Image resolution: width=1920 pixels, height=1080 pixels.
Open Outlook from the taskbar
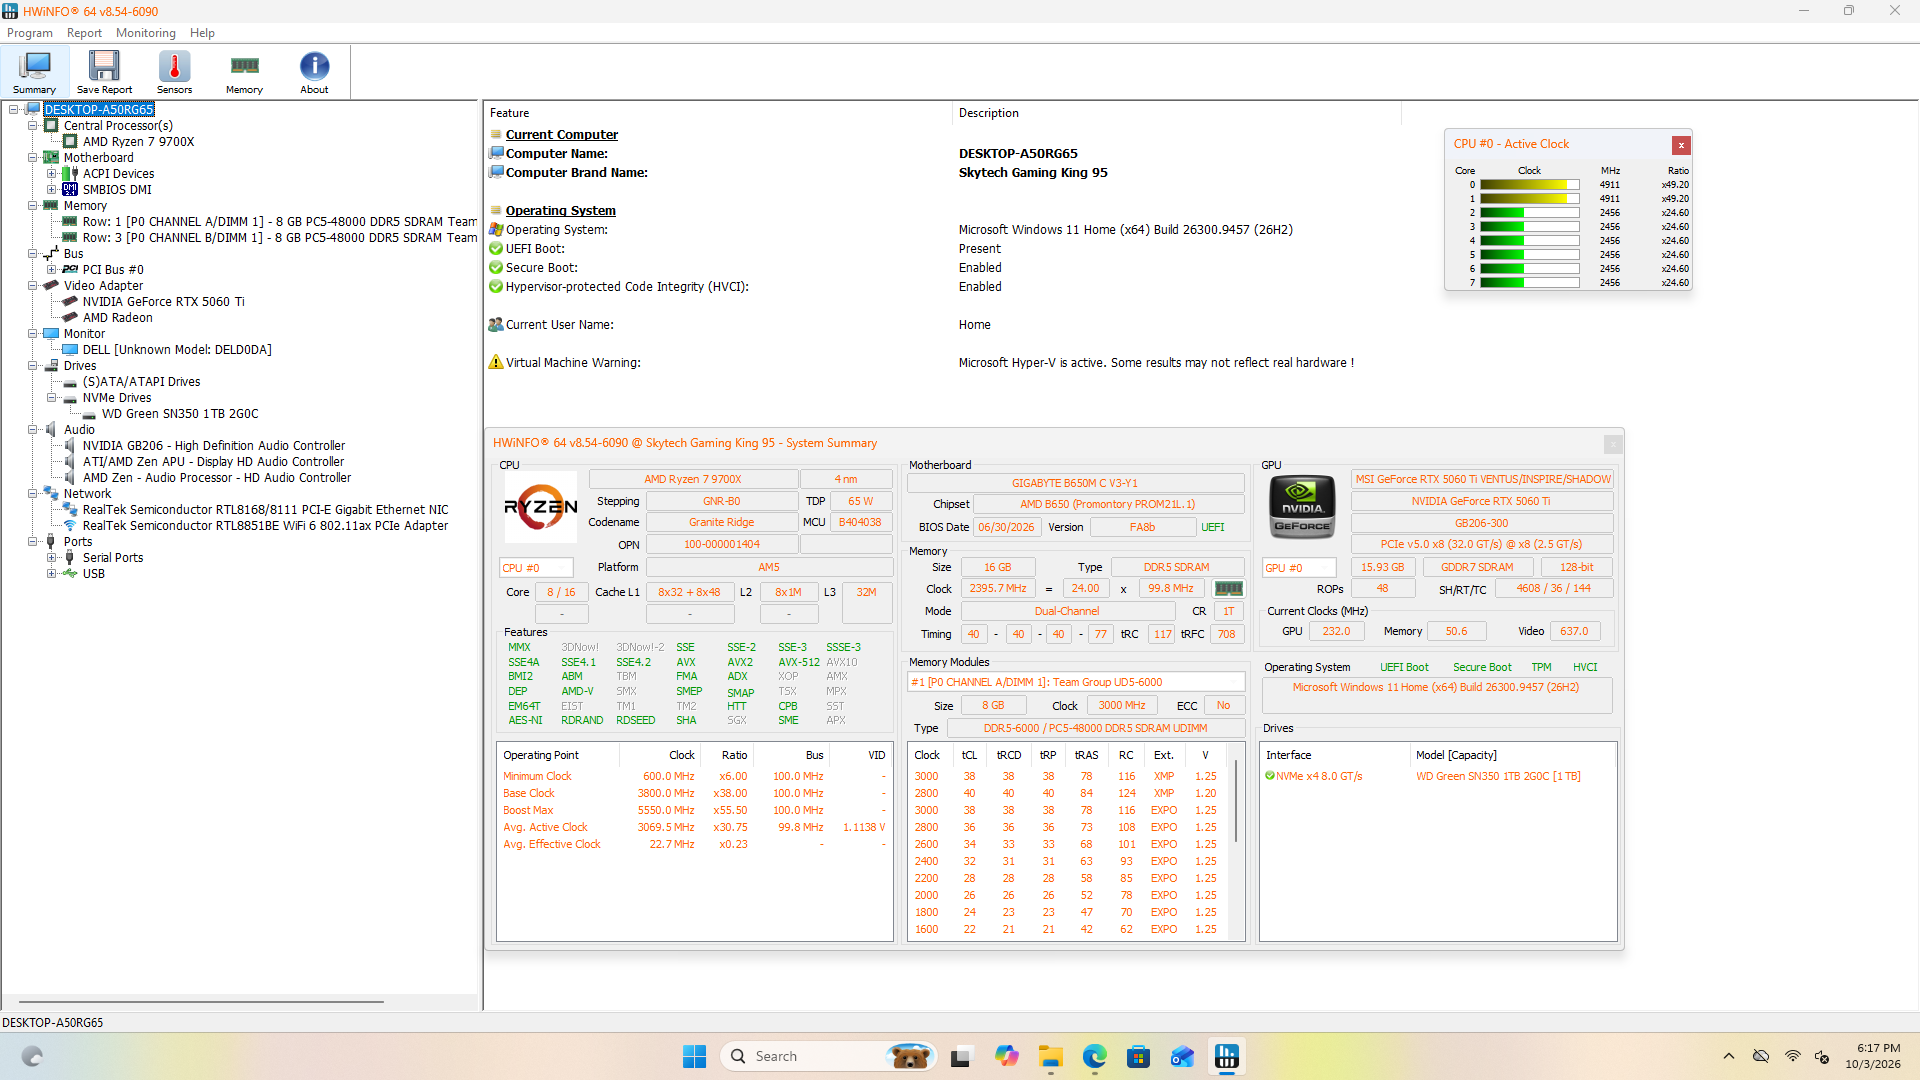[x=1182, y=1056]
